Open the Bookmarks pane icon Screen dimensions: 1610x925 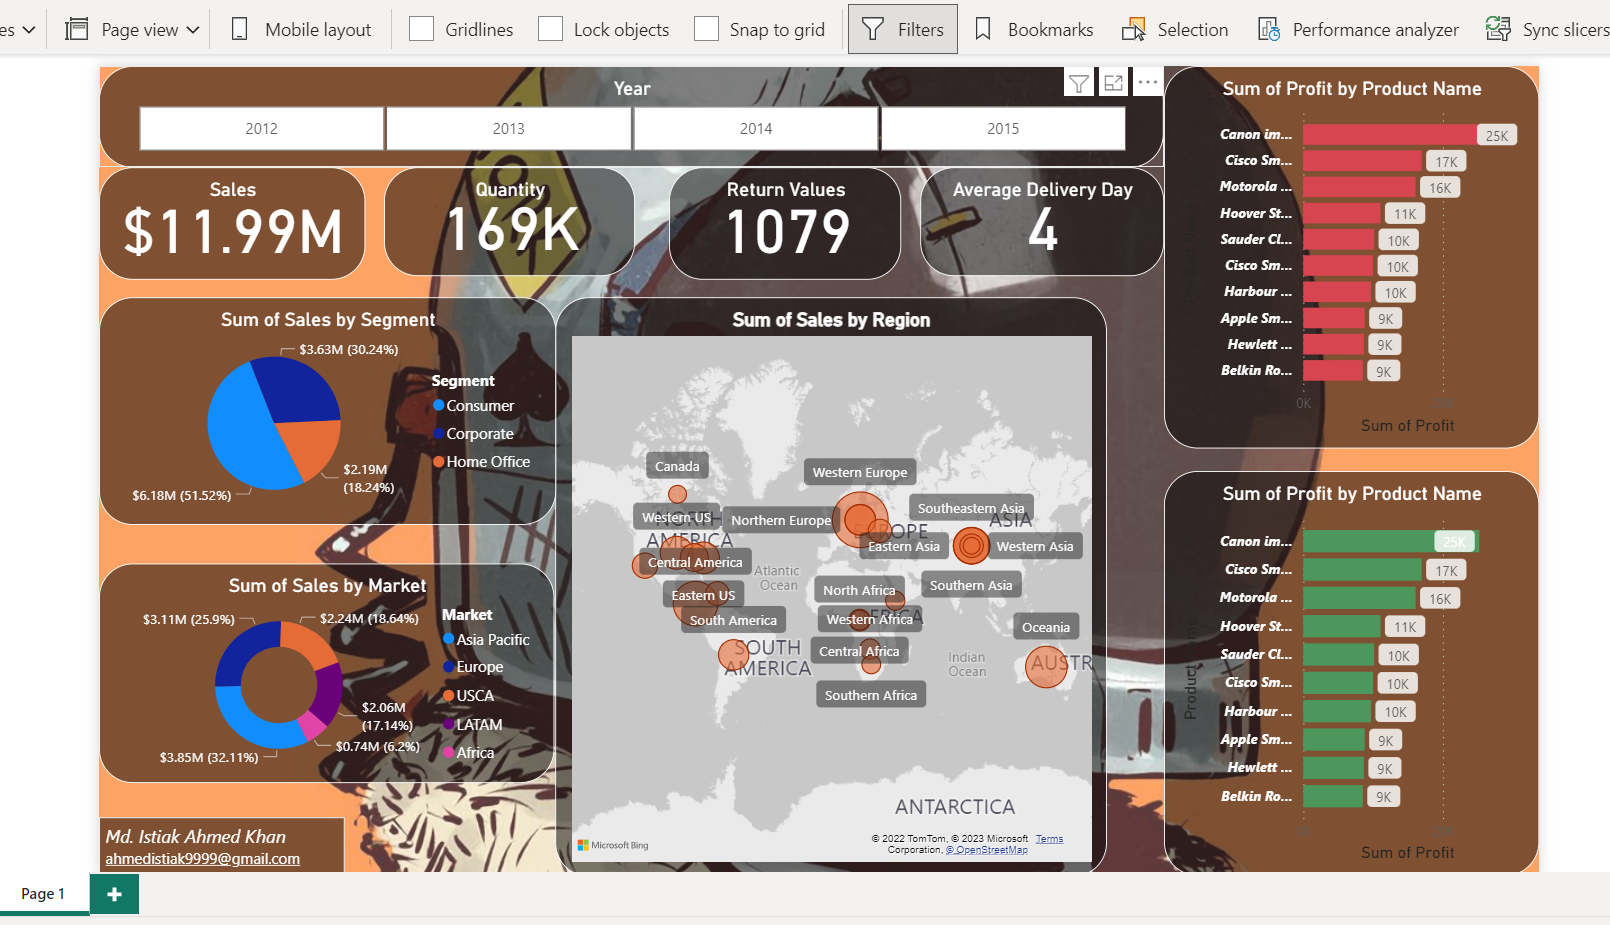pyautogui.click(x=983, y=30)
